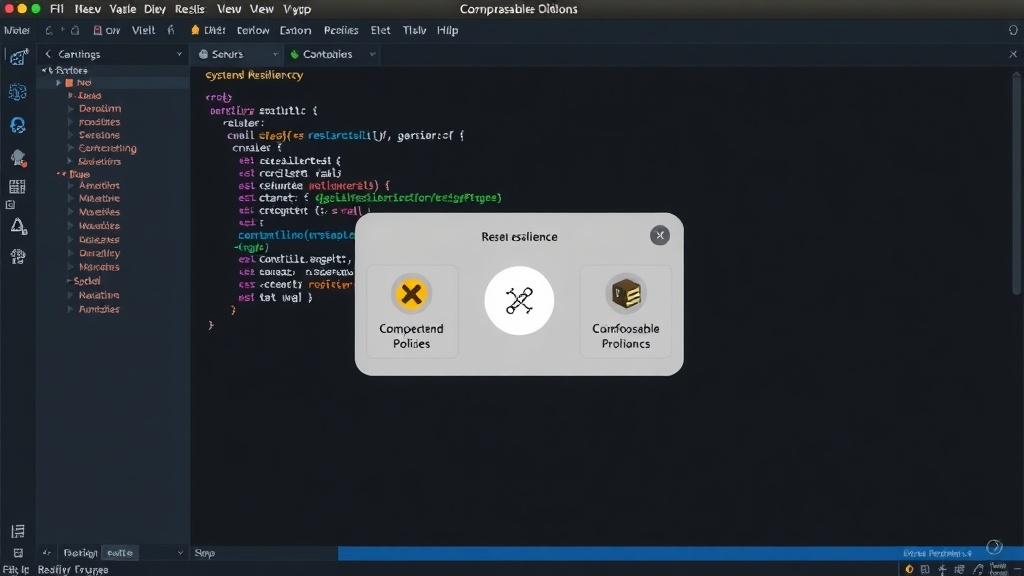Select the white circular link tool icon
The height and width of the screenshot is (576, 1024).
519,300
